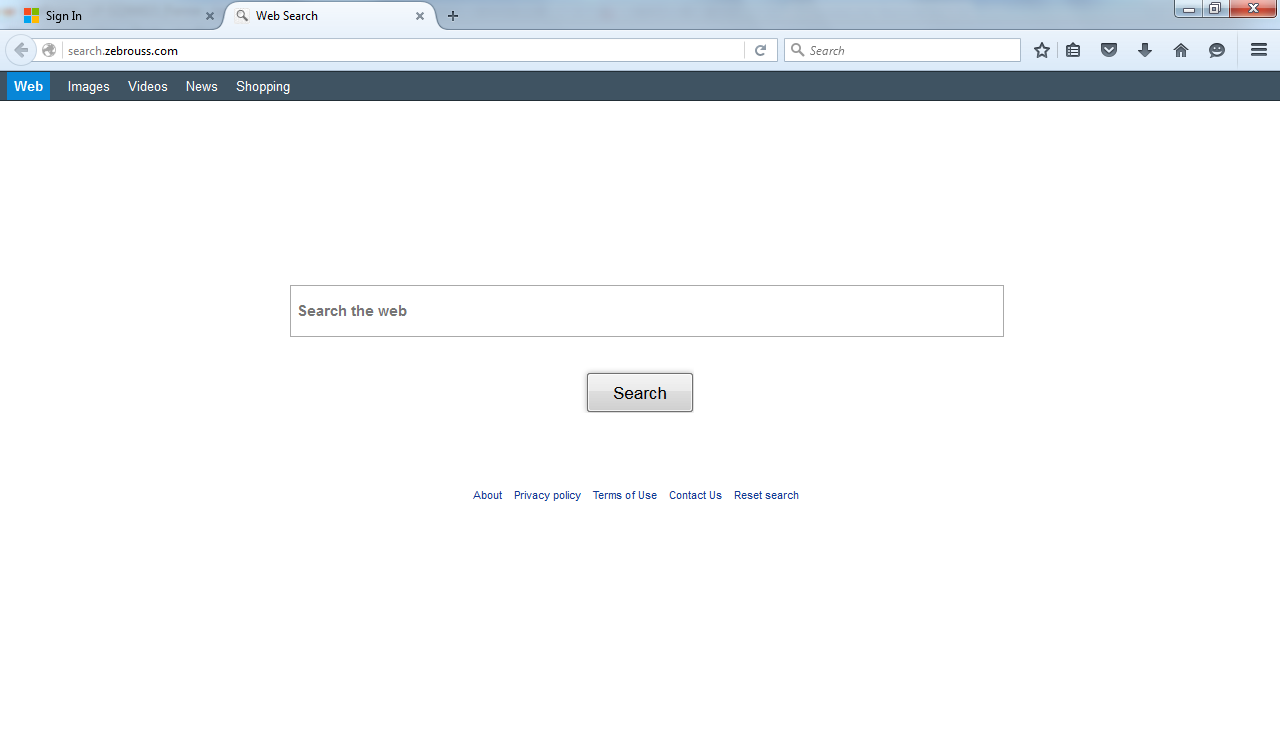The height and width of the screenshot is (755, 1280).
Task: Switch to News search category
Action: click(x=201, y=86)
